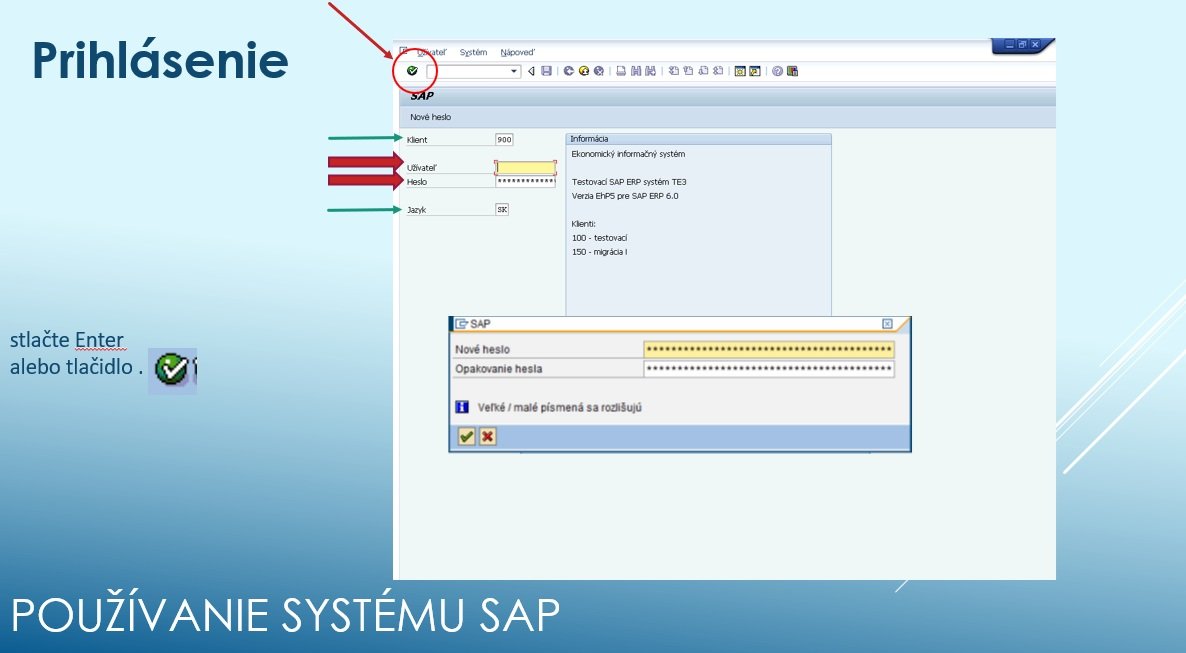The height and width of the screenshot is (653, 1186).
Task: Click the Klient field with 900
Action: click(504, 140)
